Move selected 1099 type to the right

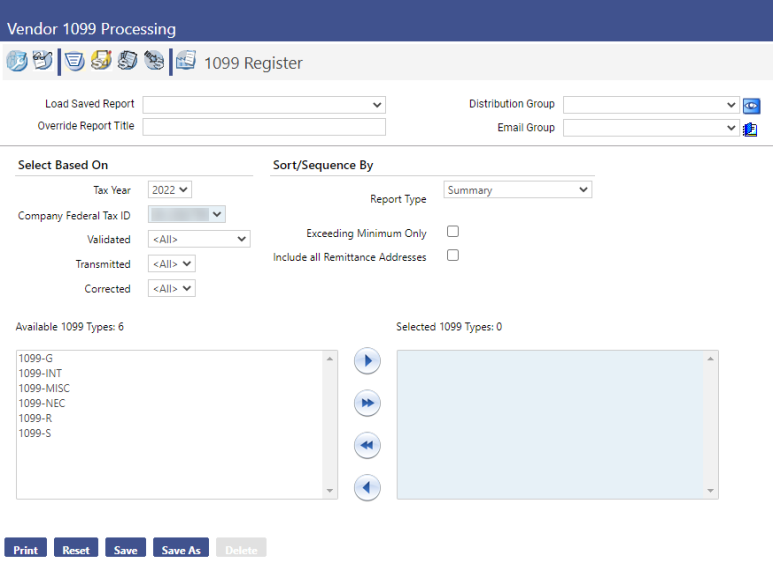pos(367,361)
